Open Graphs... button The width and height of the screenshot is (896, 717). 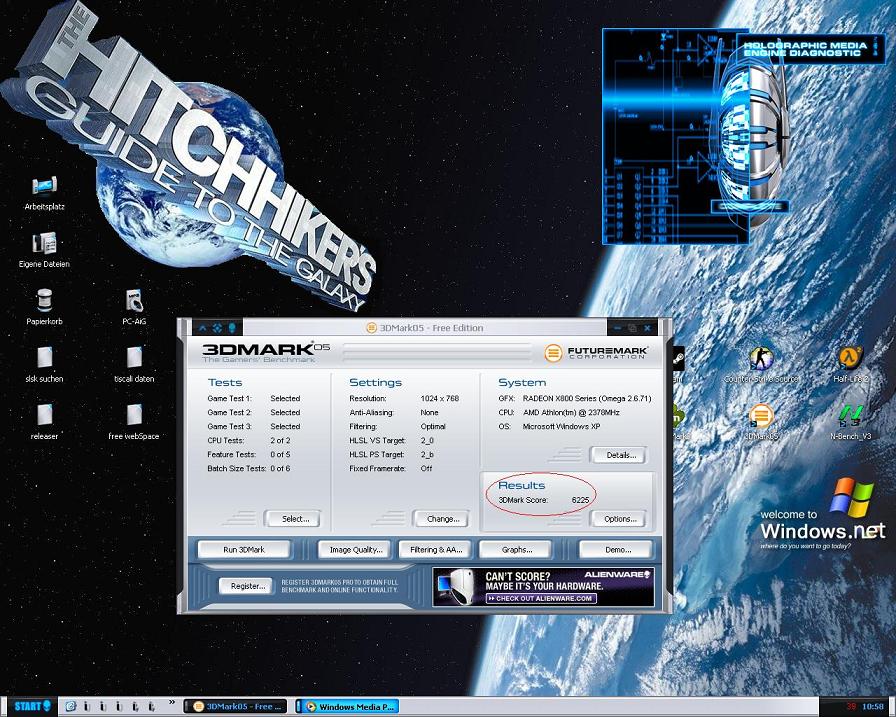pos(517,550)
